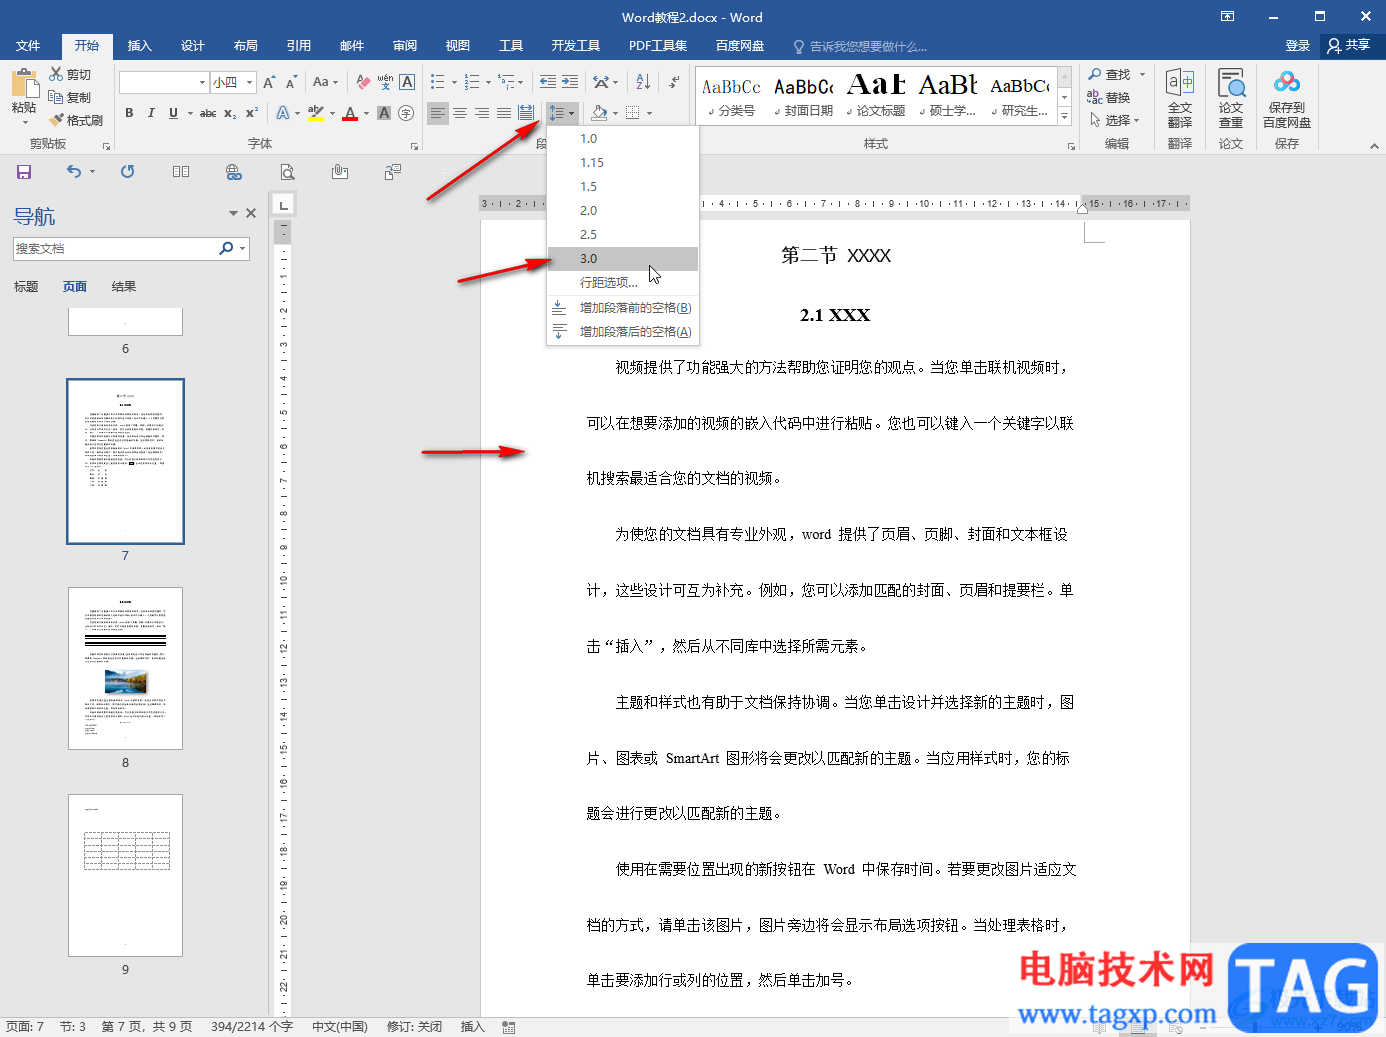Viewport: 1386px width, 1037px height.
Task: Open the bullet list dropdown arrow
Action: [x=454, y=82]
